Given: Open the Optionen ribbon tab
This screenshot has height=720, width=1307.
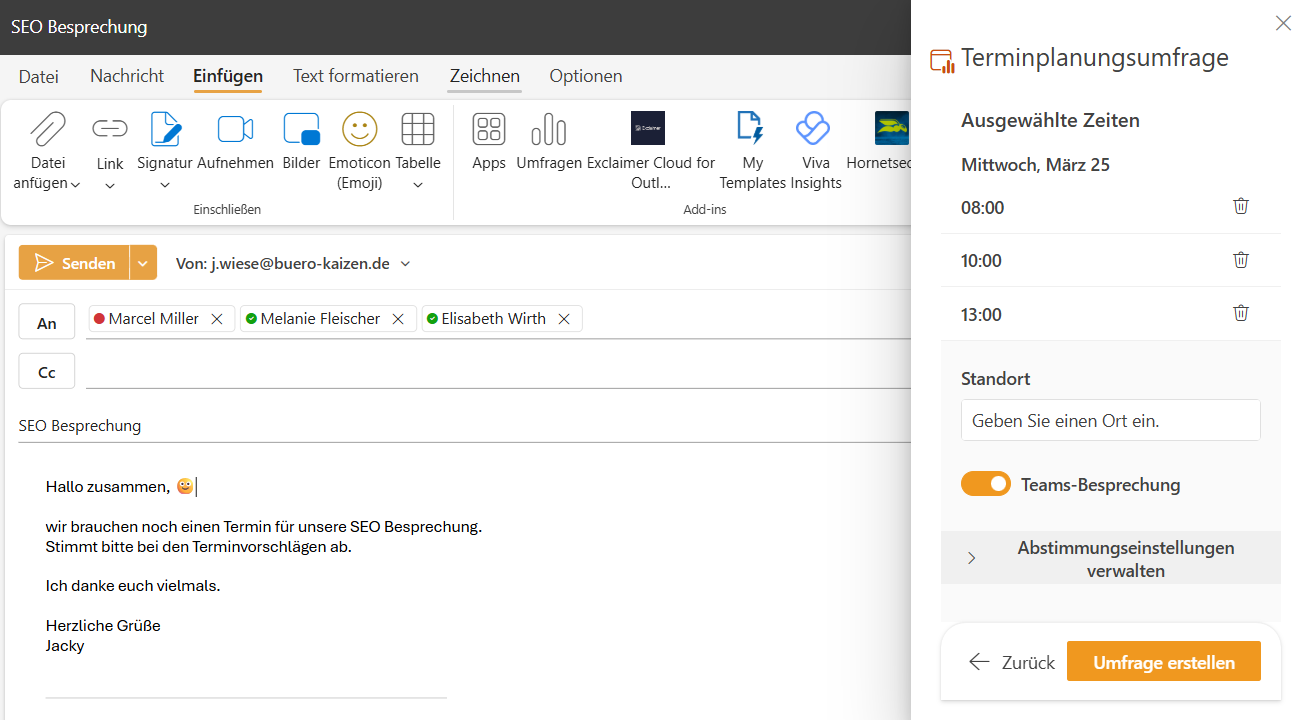Looking at the screenshot, I should pyautogui.click(x=585, y=76).
